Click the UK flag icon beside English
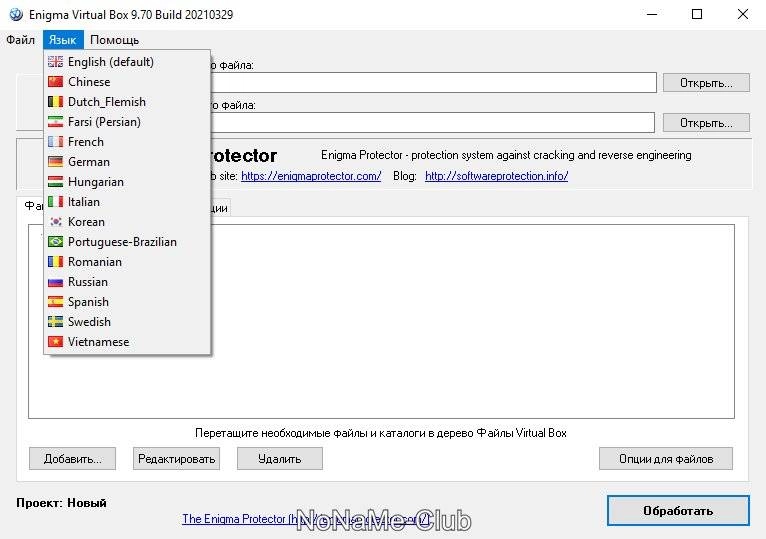Screen dimensions: 766x539 point(55,62)
